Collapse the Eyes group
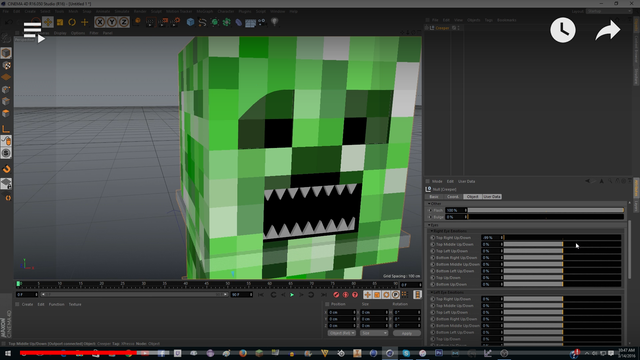The width and height of the screenshot is (640, 360). 429,225
